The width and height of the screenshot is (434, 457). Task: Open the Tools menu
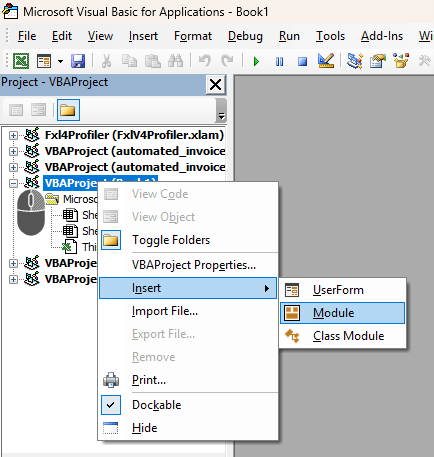[330, 36]
